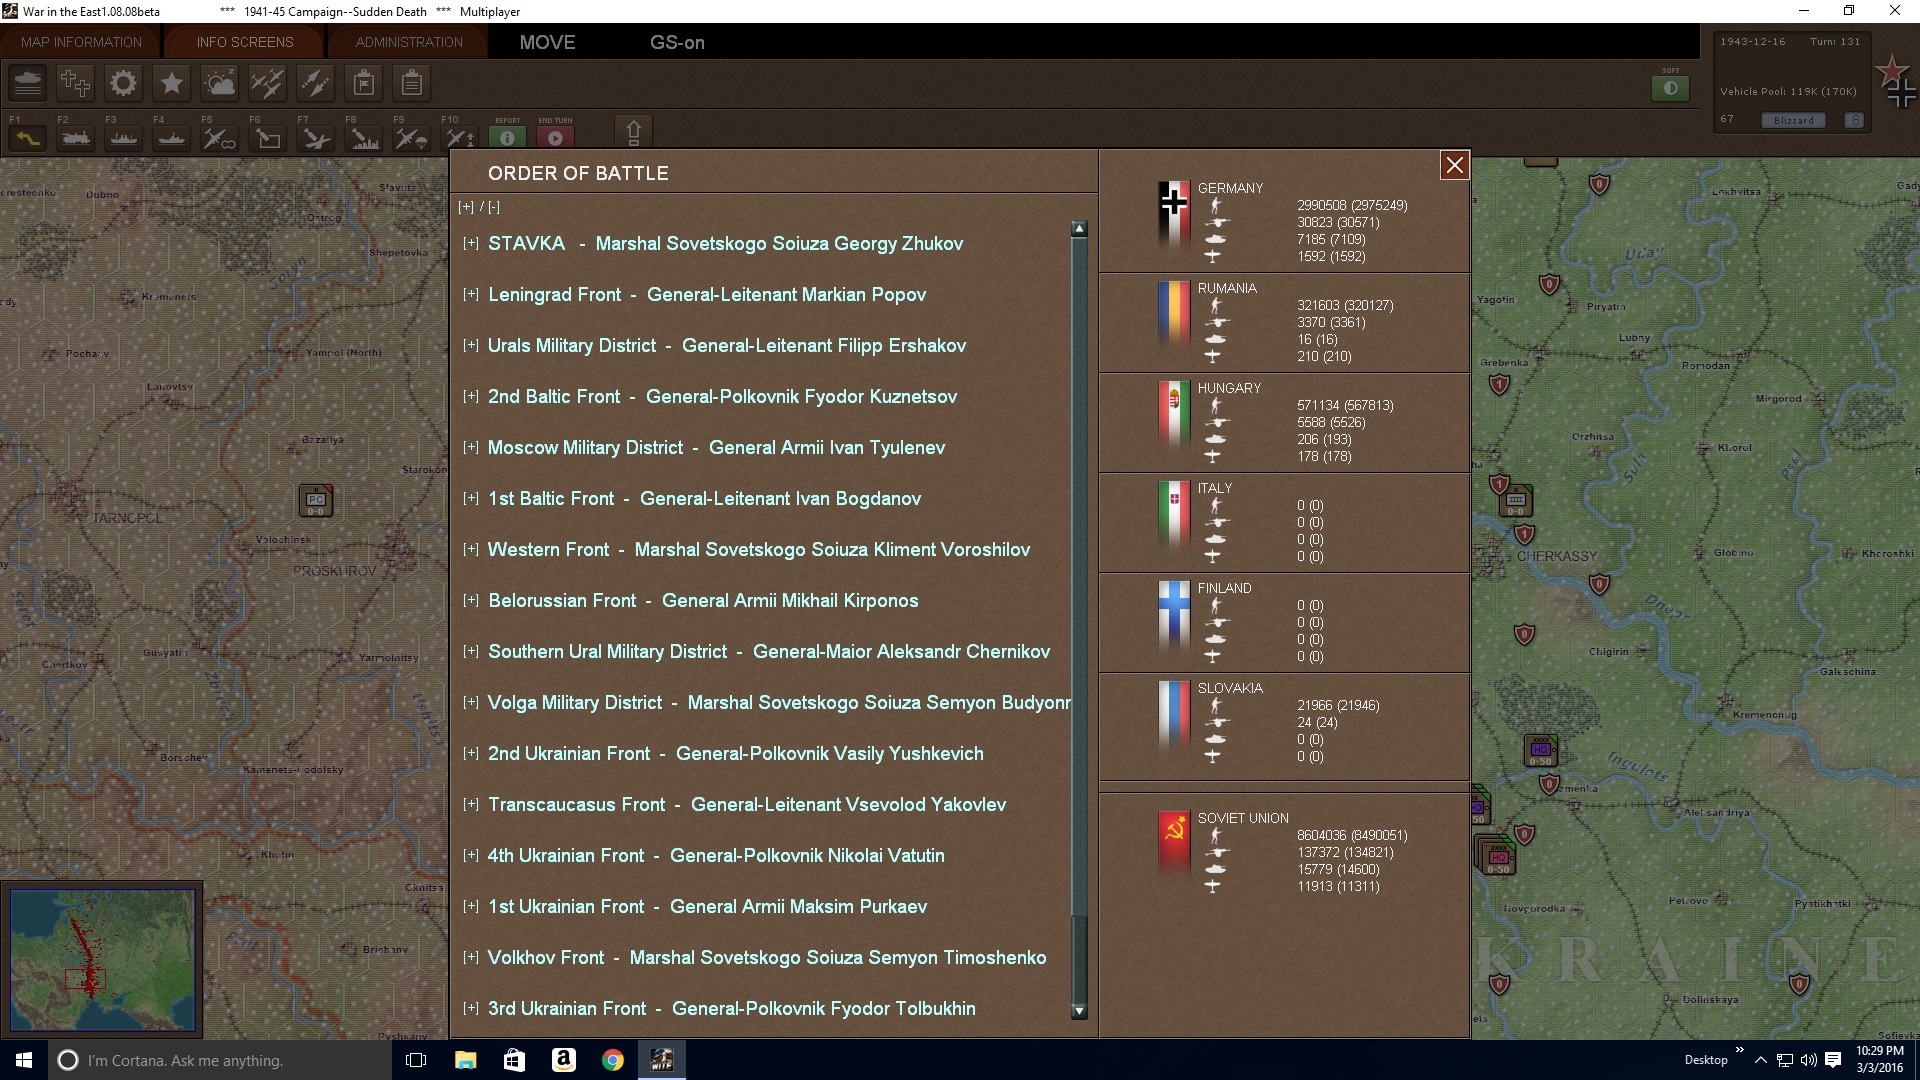Screen dimensions: 1920x1080
Task: Open File Explorer from the taskbar
Action: (465, 1060)
